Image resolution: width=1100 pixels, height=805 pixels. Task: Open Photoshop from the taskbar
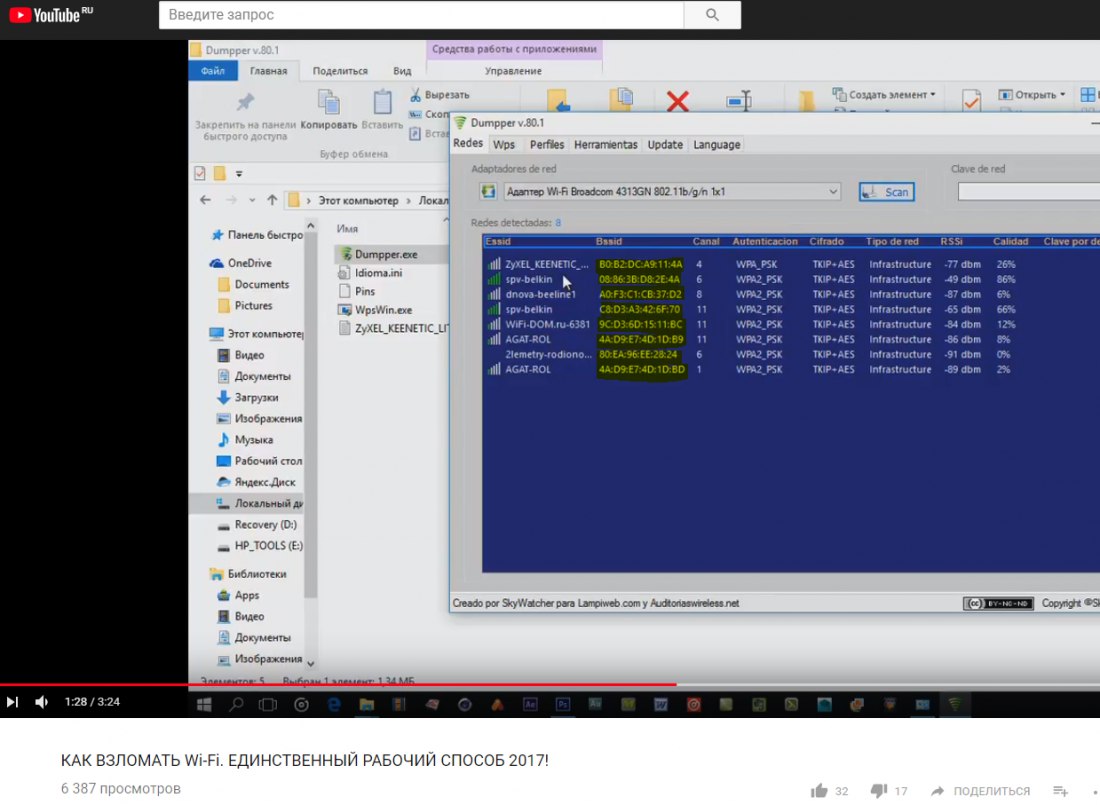(563, 704)
